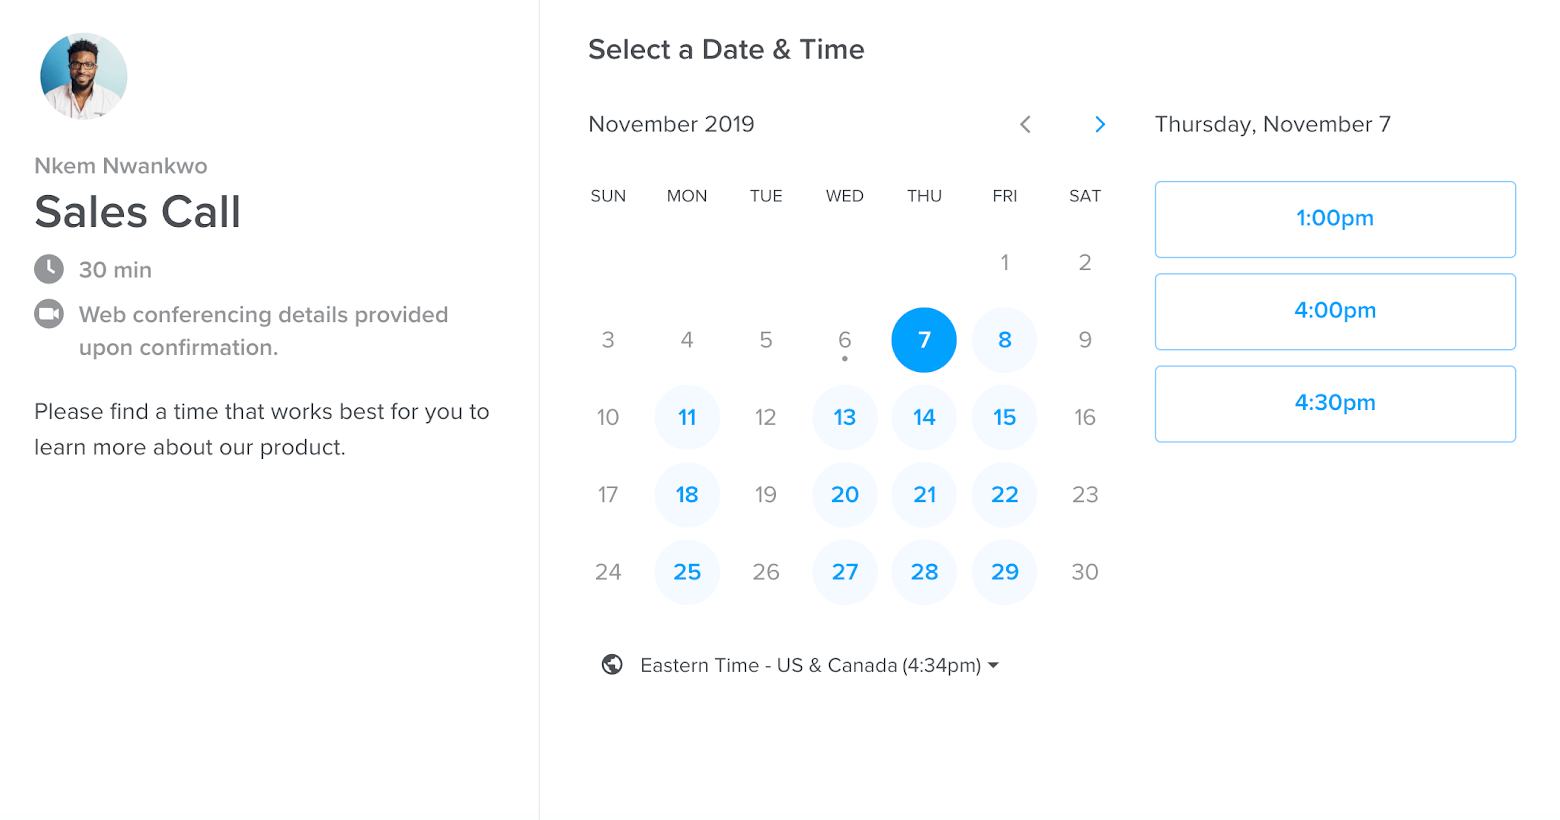Screen dimensions: 1560x820
Task: Go to the previous month arrow
Action: click(x=1025, y=124)
